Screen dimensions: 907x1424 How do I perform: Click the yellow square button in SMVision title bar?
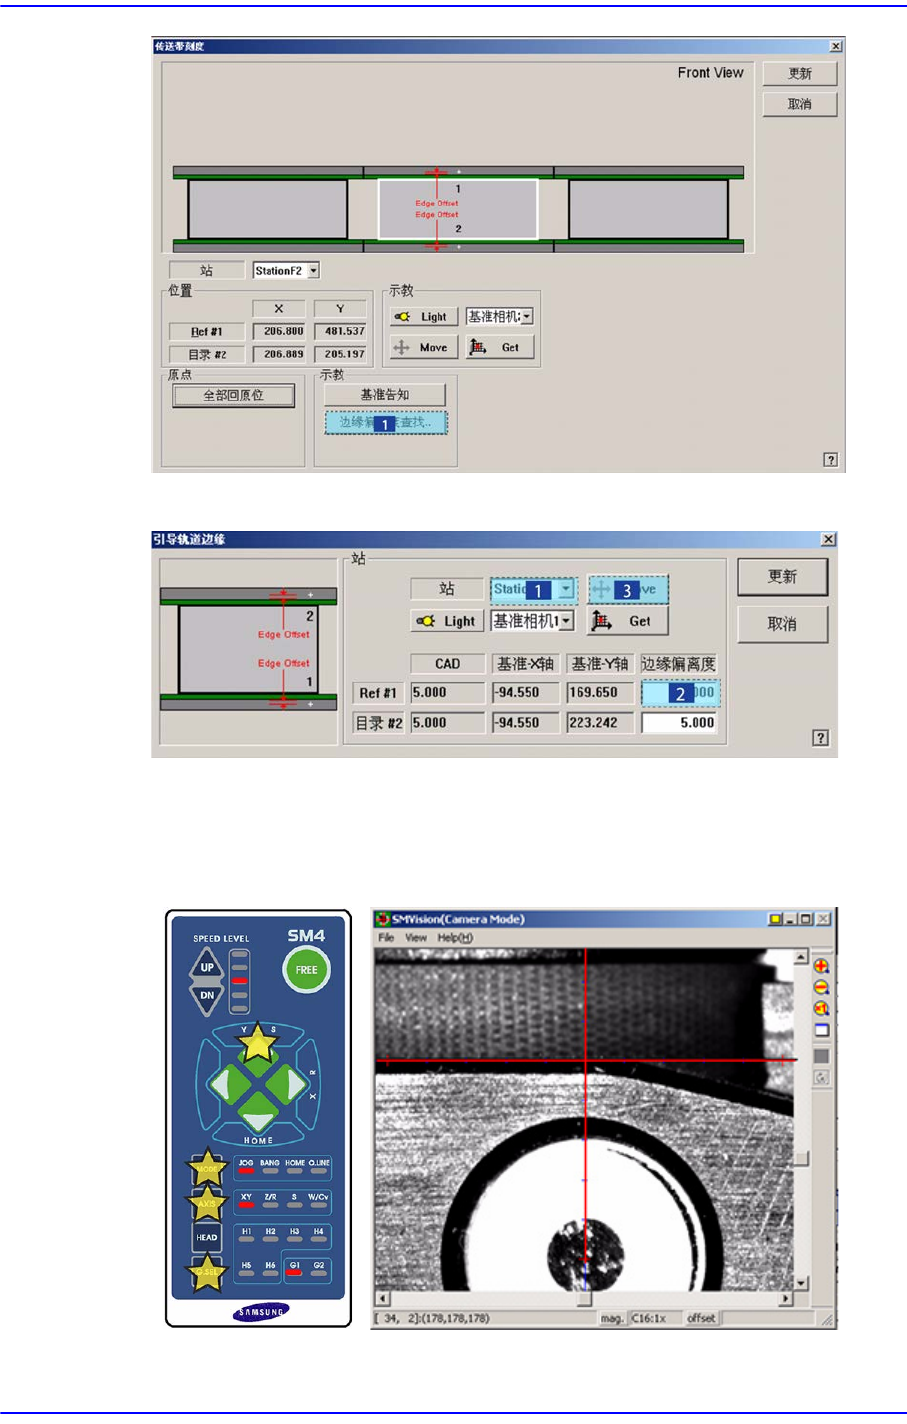[x=775, y=919]
